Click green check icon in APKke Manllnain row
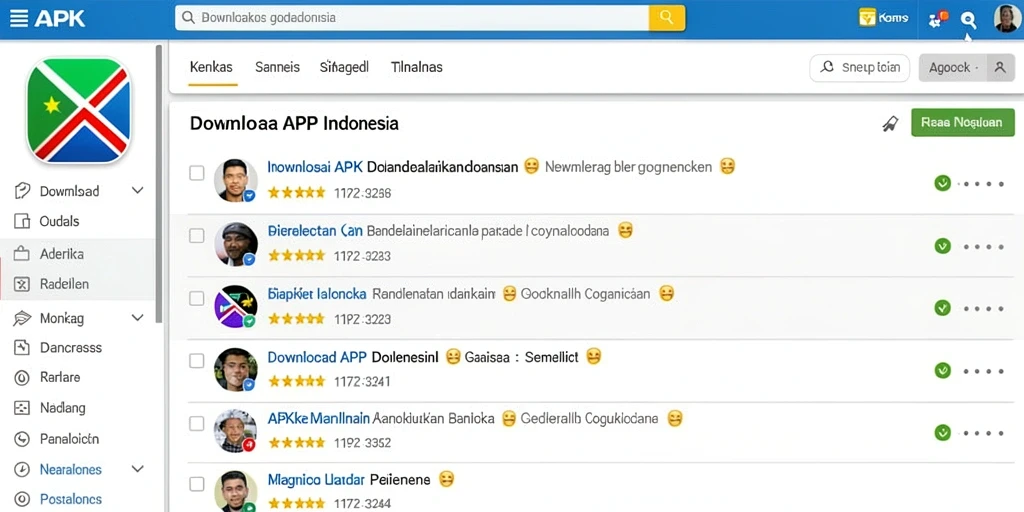The height and width of the screenshot is (512, 1024). click(x=942, y=432)
